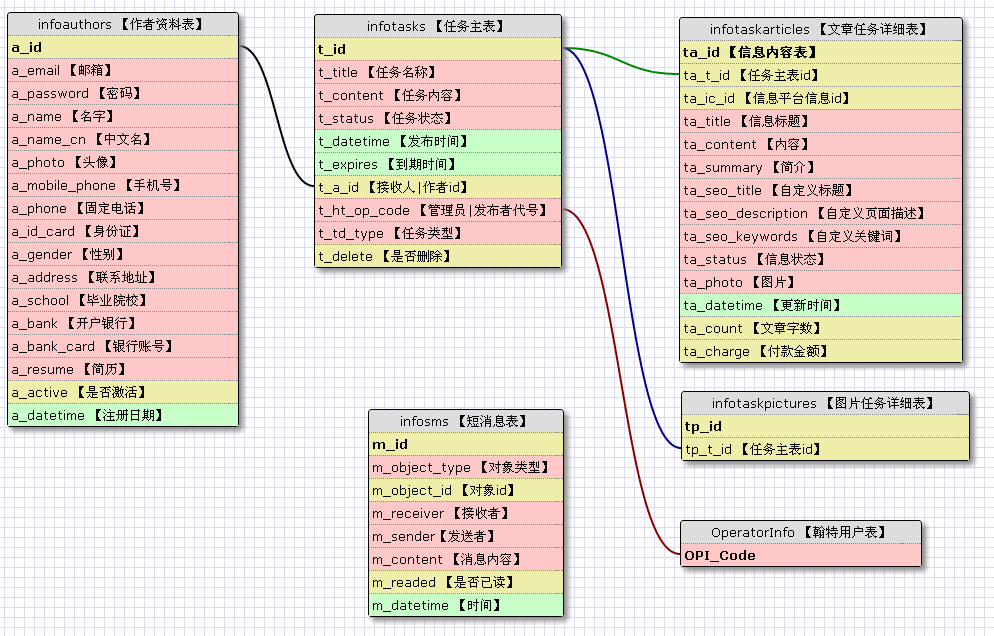Select the infosms table title
The image size is (994, 636).
[465, 421]
